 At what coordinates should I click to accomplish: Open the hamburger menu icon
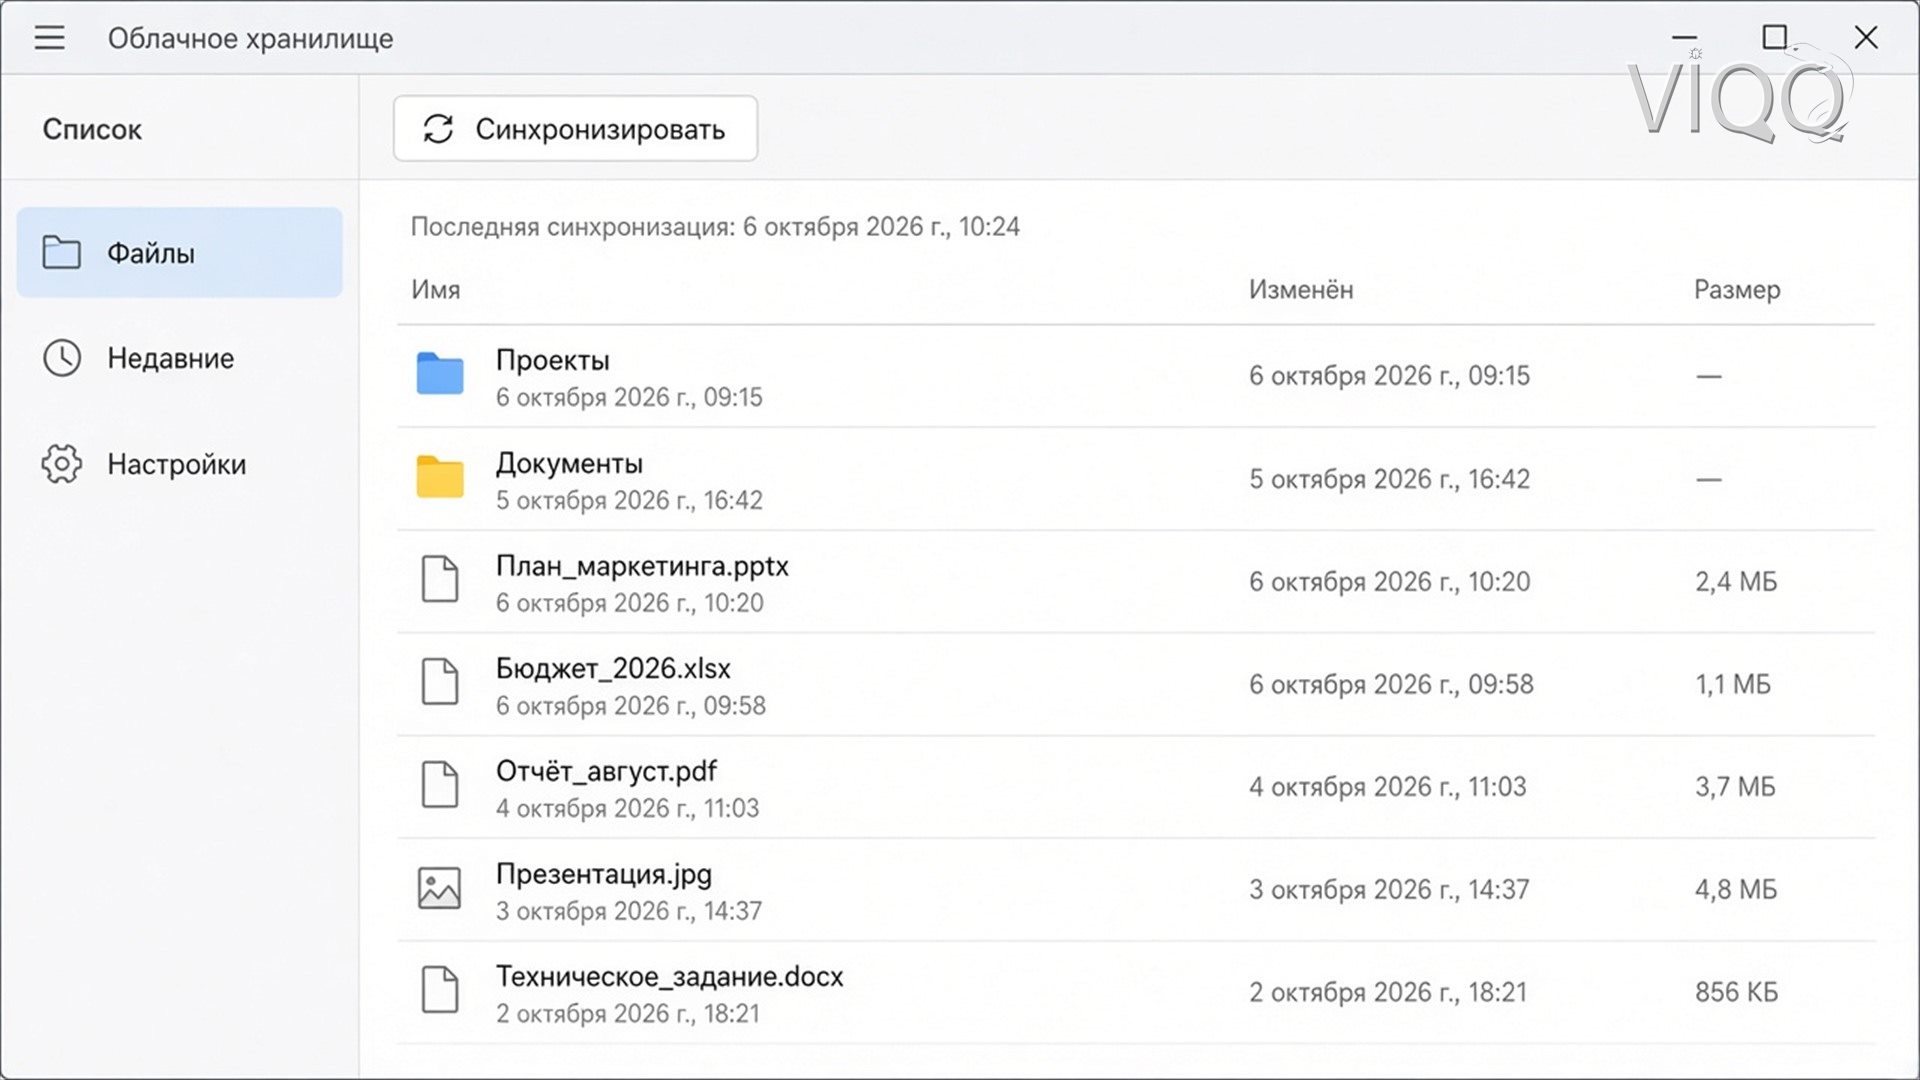pos(49,38)
